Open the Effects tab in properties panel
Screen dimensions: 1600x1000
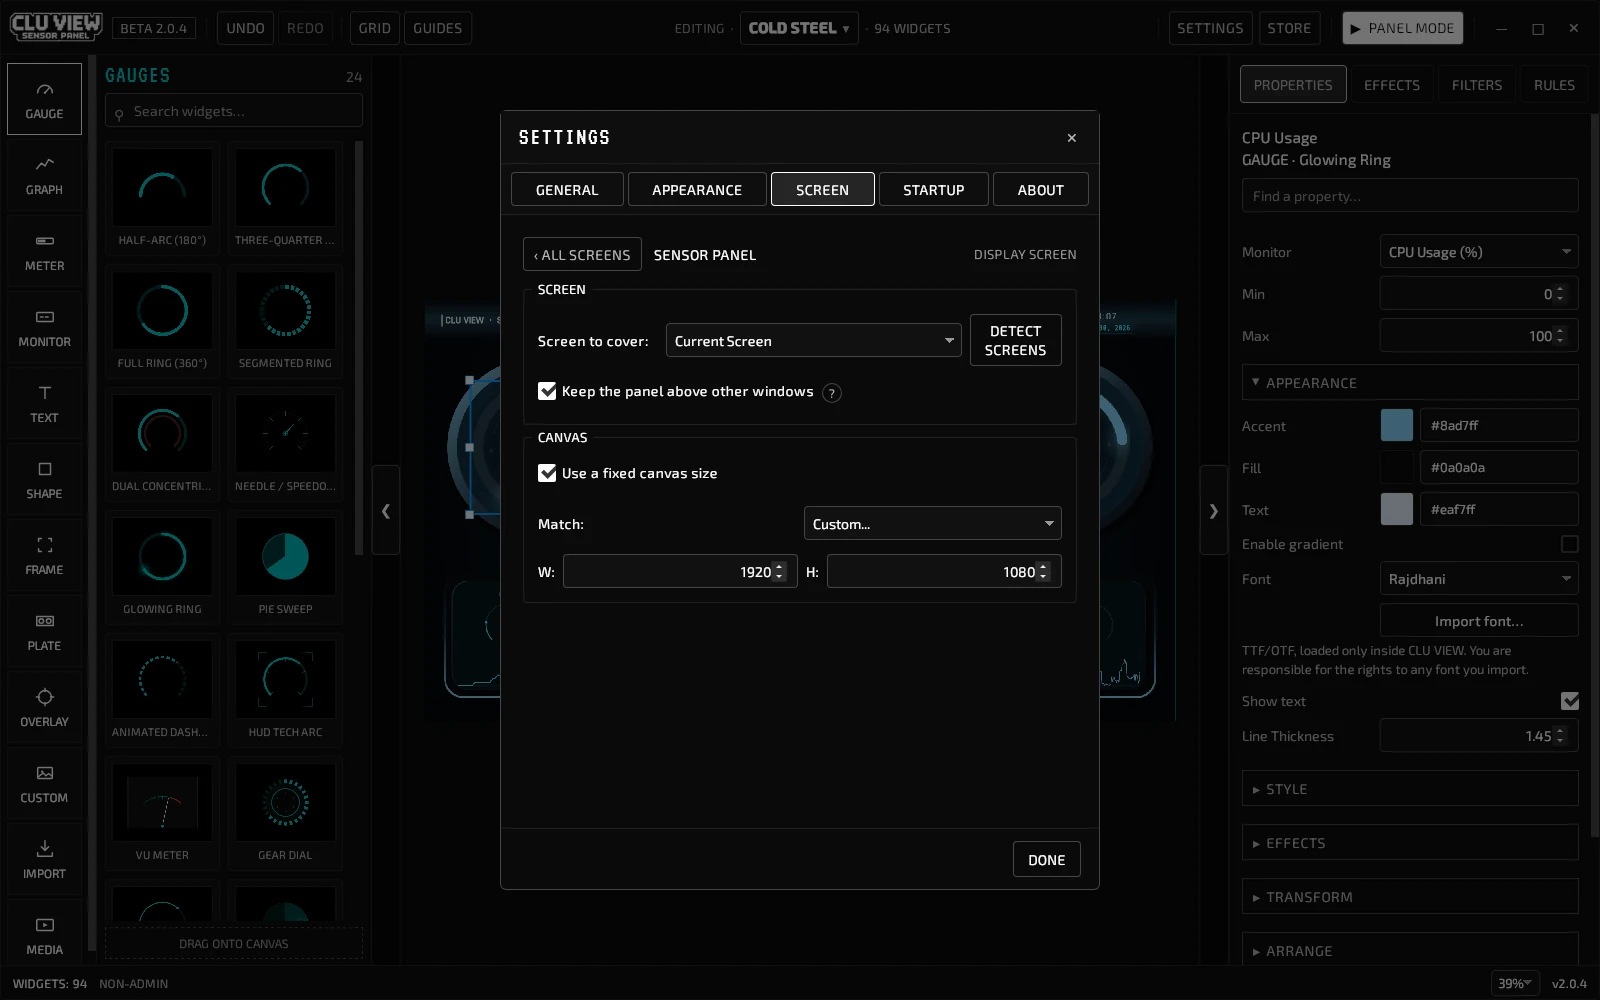pos(1392,85)
